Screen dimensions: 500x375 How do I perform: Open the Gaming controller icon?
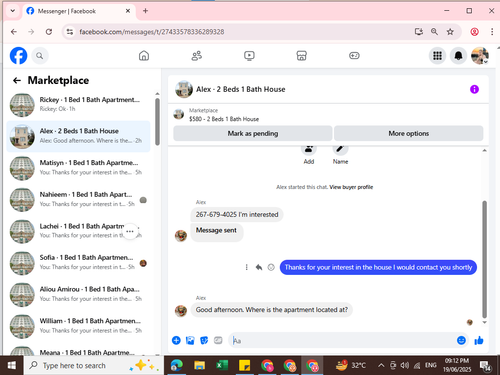[x=354, y=56]
